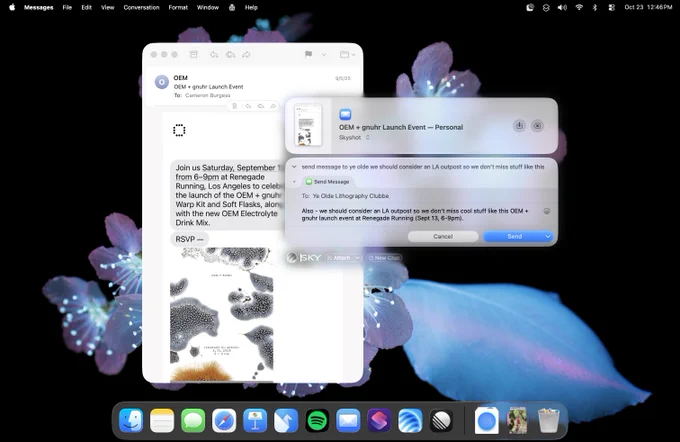
Task: Open Notes from the Dock
Action: tap(162, 420)
